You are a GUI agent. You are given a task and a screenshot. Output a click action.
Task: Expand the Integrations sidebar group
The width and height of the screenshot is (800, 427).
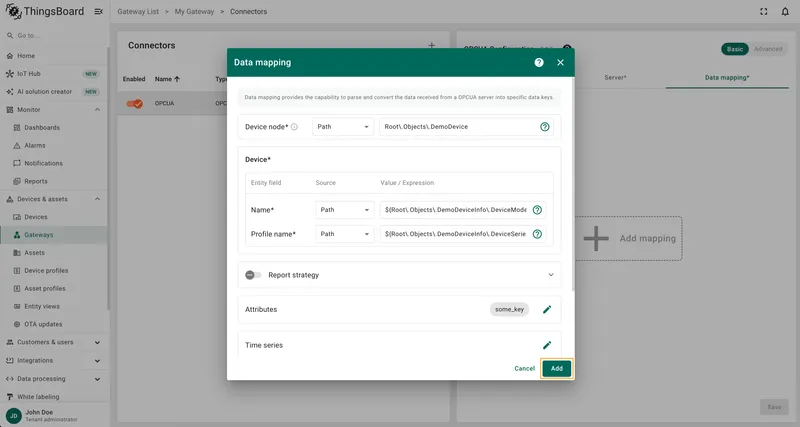(97, 361)
